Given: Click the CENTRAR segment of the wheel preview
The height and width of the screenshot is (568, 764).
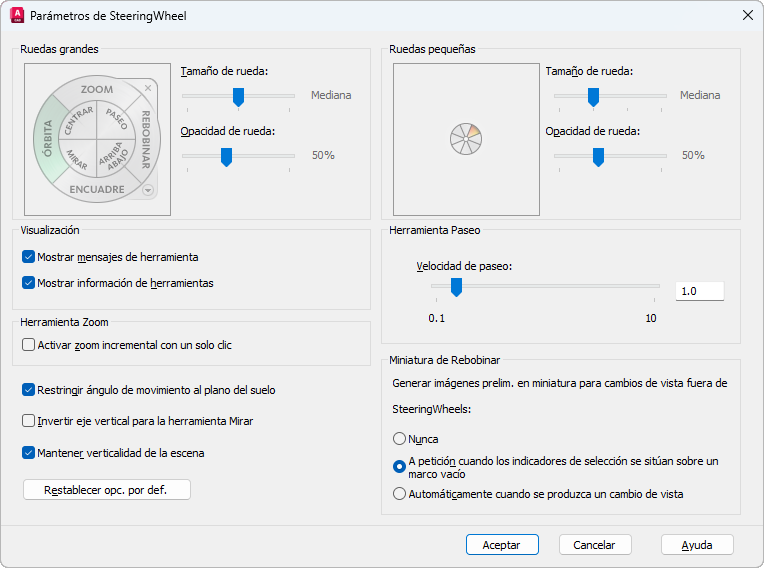Looking at the screenshot, I should 78,120.
